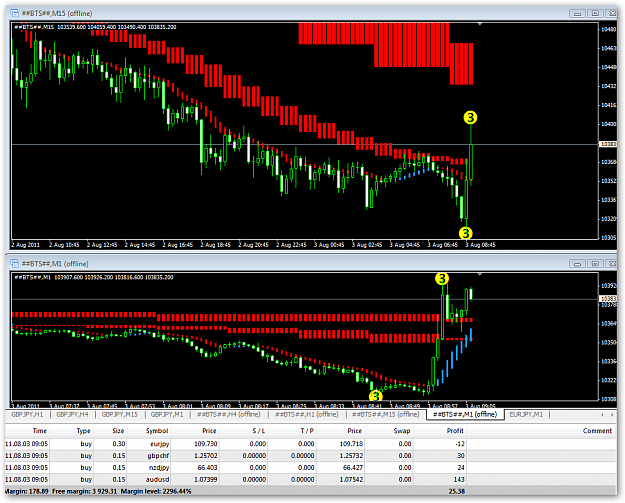Click the bottom yellow 3 marker on M1 chart
Screen dimensions: 625x503
pos(376,396)
